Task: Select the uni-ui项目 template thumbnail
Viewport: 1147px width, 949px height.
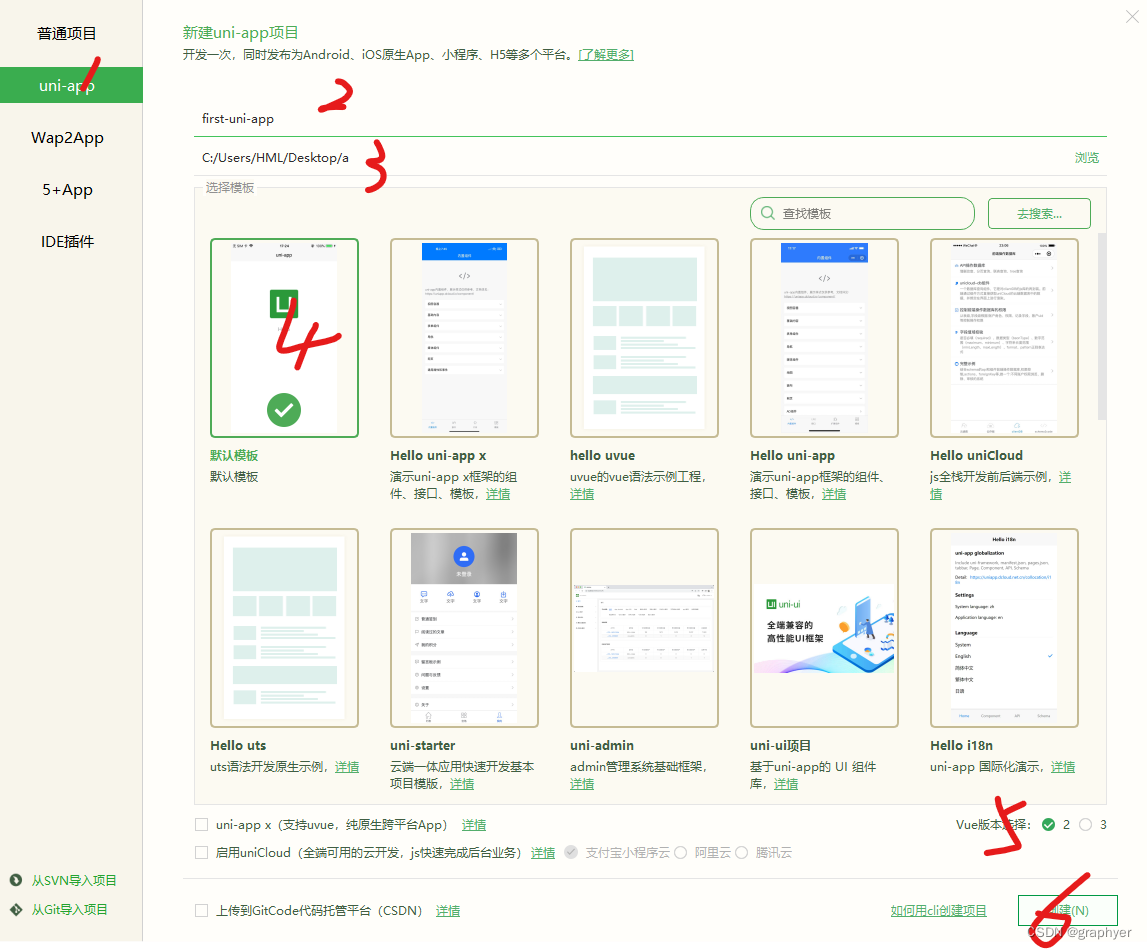Action: pyautogui.click(x=824, y=628)
